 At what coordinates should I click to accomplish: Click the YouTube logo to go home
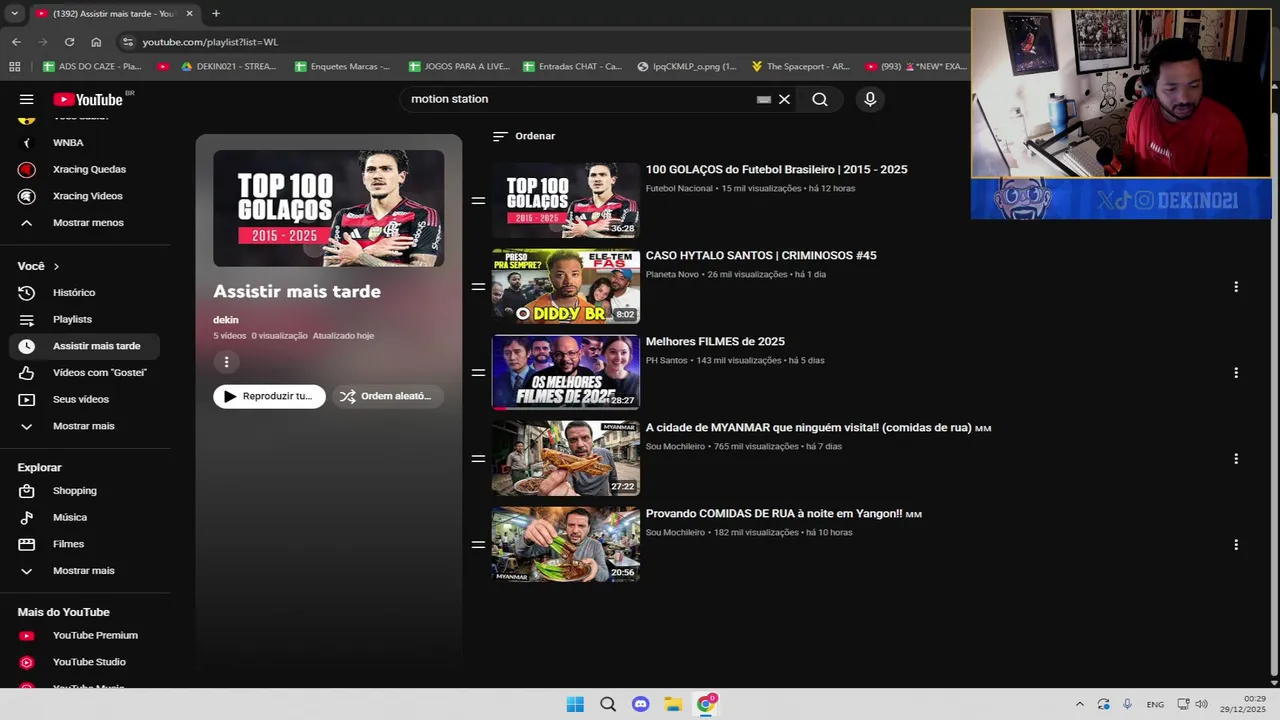(88, 99)
